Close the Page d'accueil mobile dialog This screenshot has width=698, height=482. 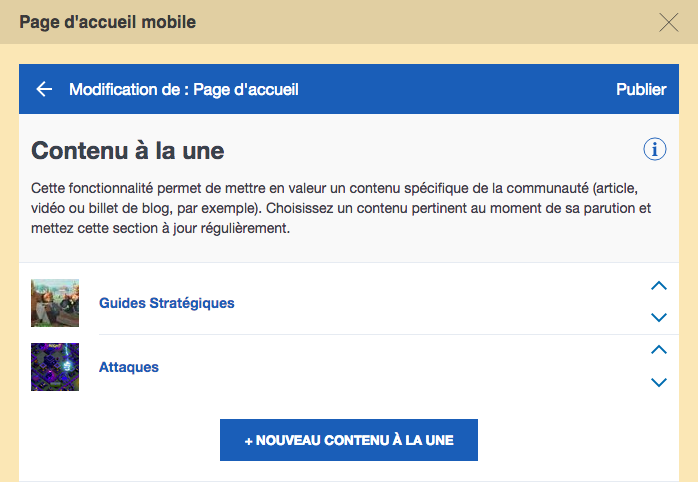point(668,22)
